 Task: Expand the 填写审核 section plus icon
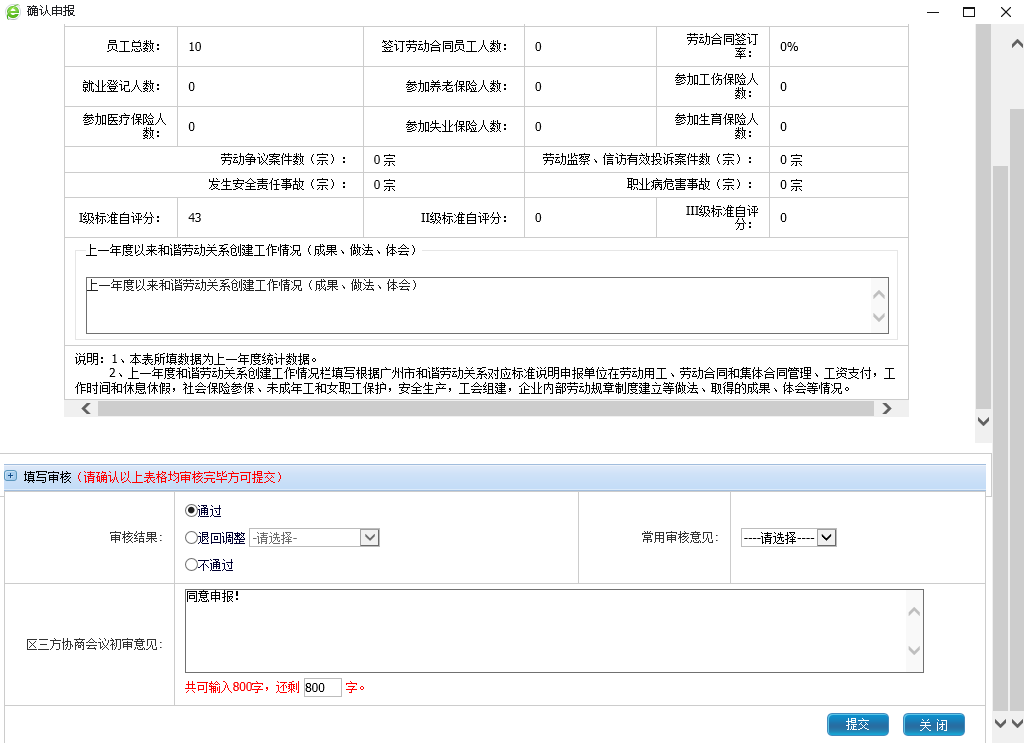(x=10, y=476)
